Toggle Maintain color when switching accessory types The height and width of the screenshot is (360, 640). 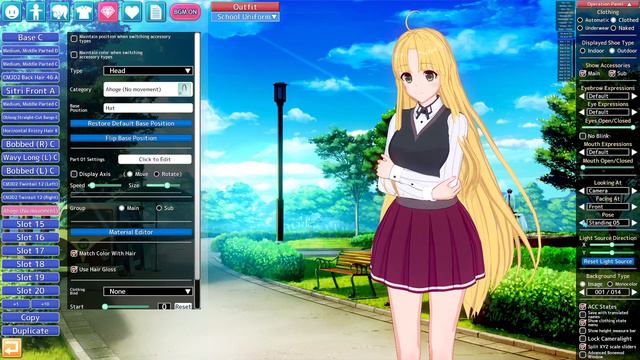pyautogui.click(x=74, y=55)
